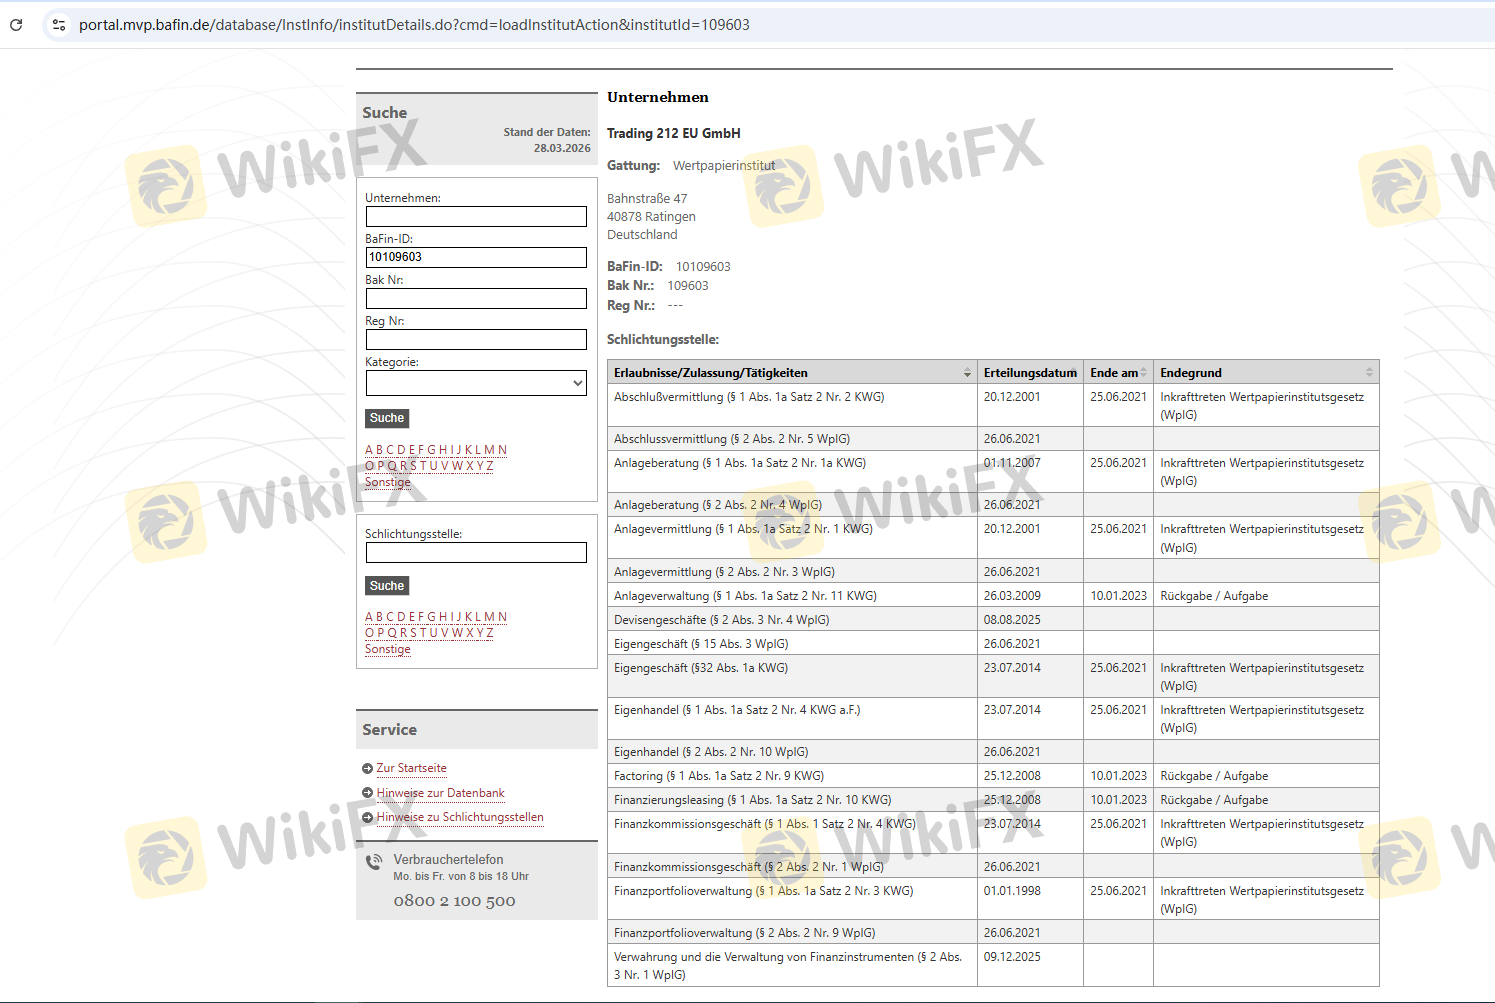Click the phone icon next to Verbrauchertelefon
The width and height of the screenshot is (1495, 1003).
[x=374, y=862]
